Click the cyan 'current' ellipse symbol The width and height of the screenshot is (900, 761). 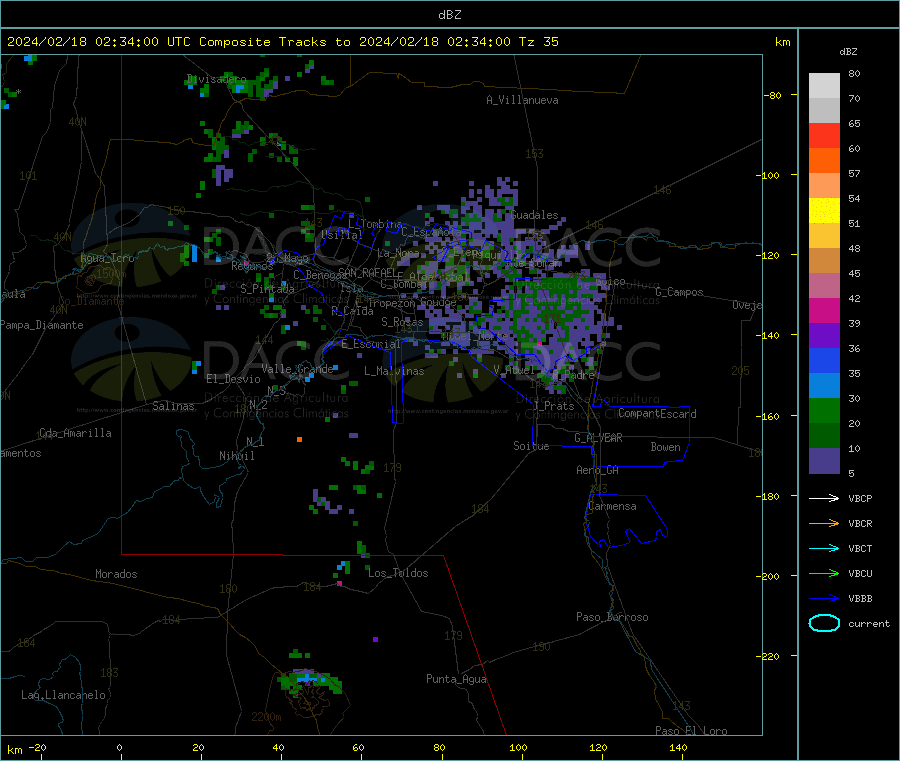(824, 623)
